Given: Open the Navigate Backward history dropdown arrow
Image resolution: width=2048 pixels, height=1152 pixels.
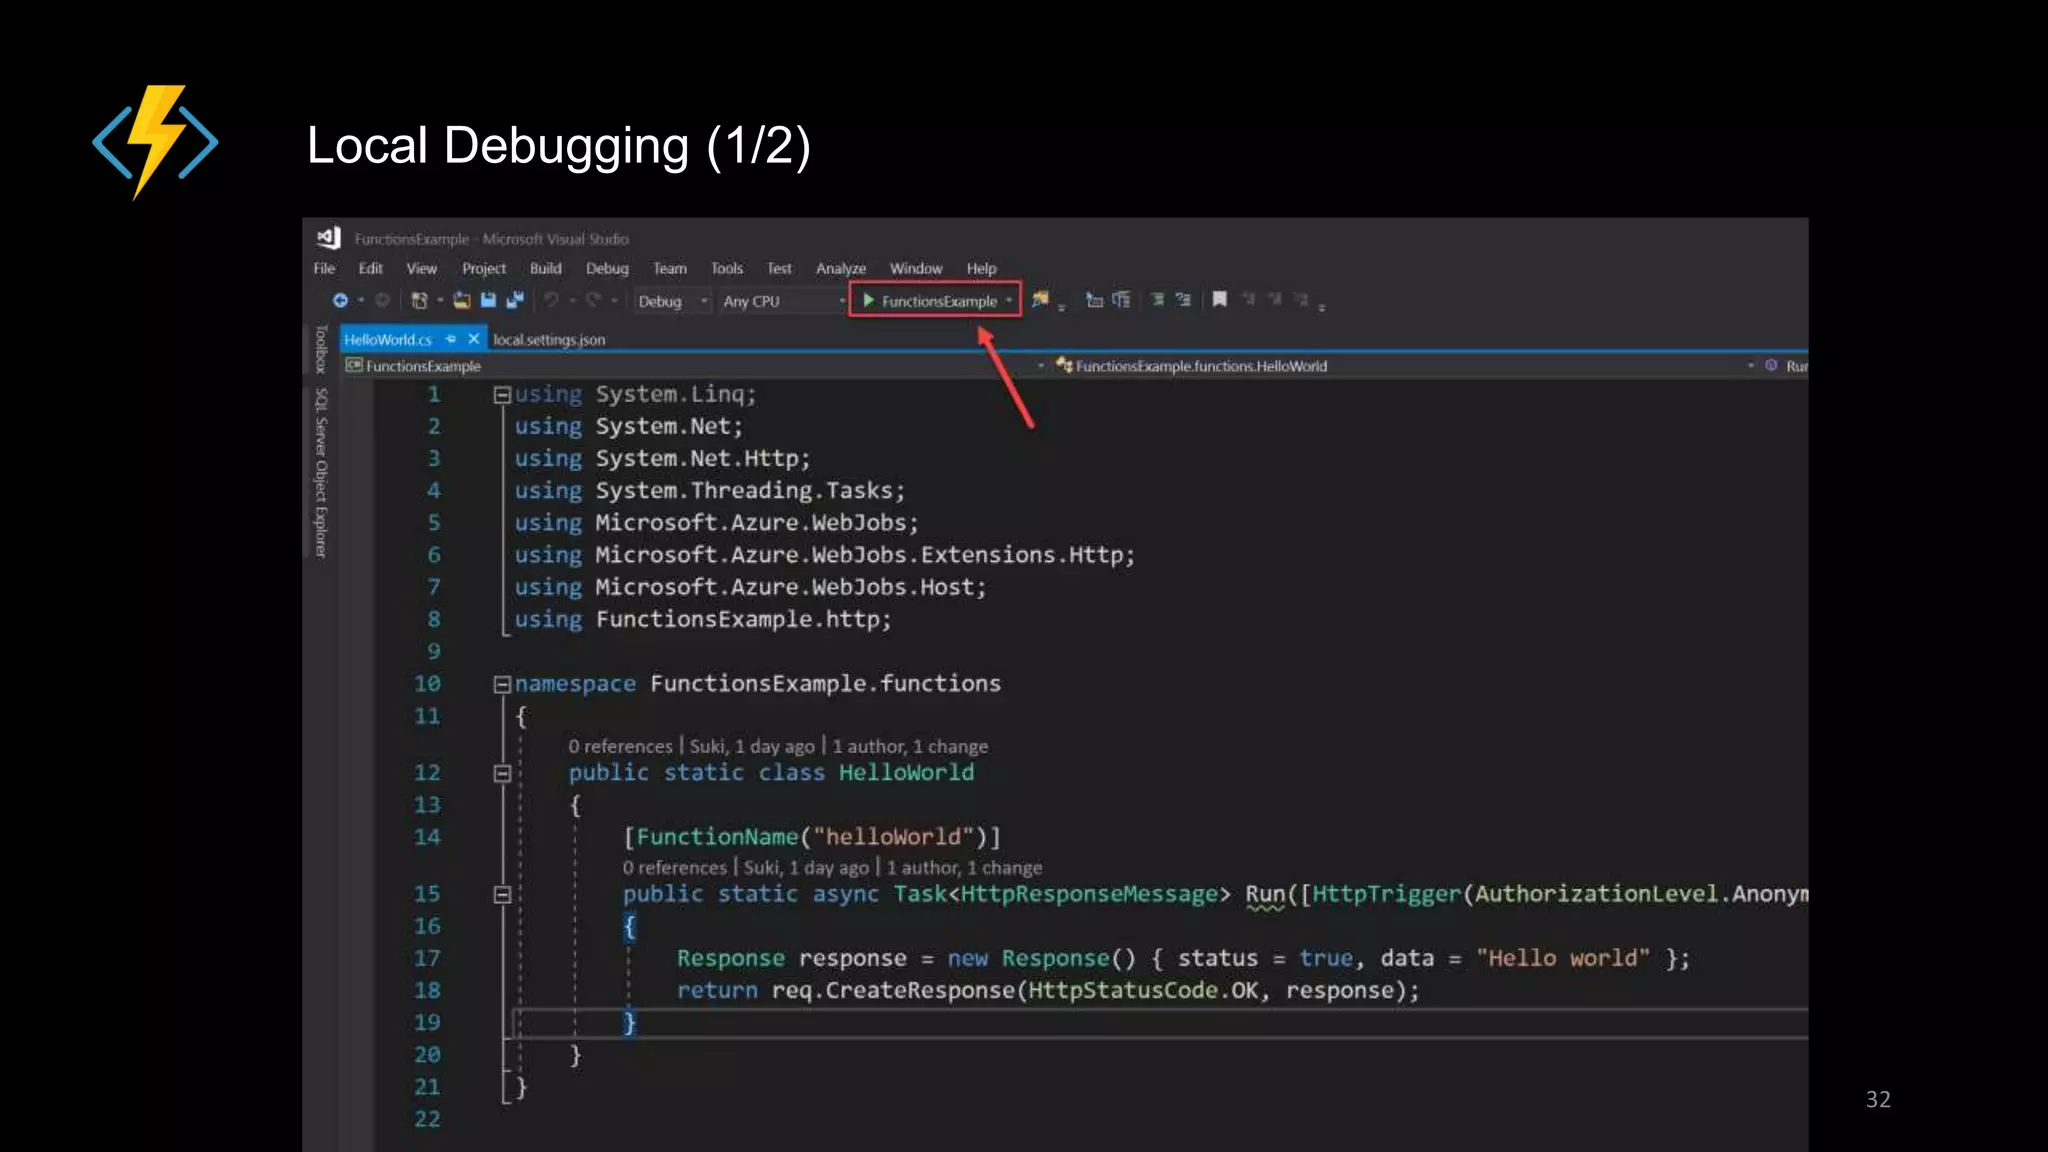Looking at the screenshot, I should click(361, 300).
